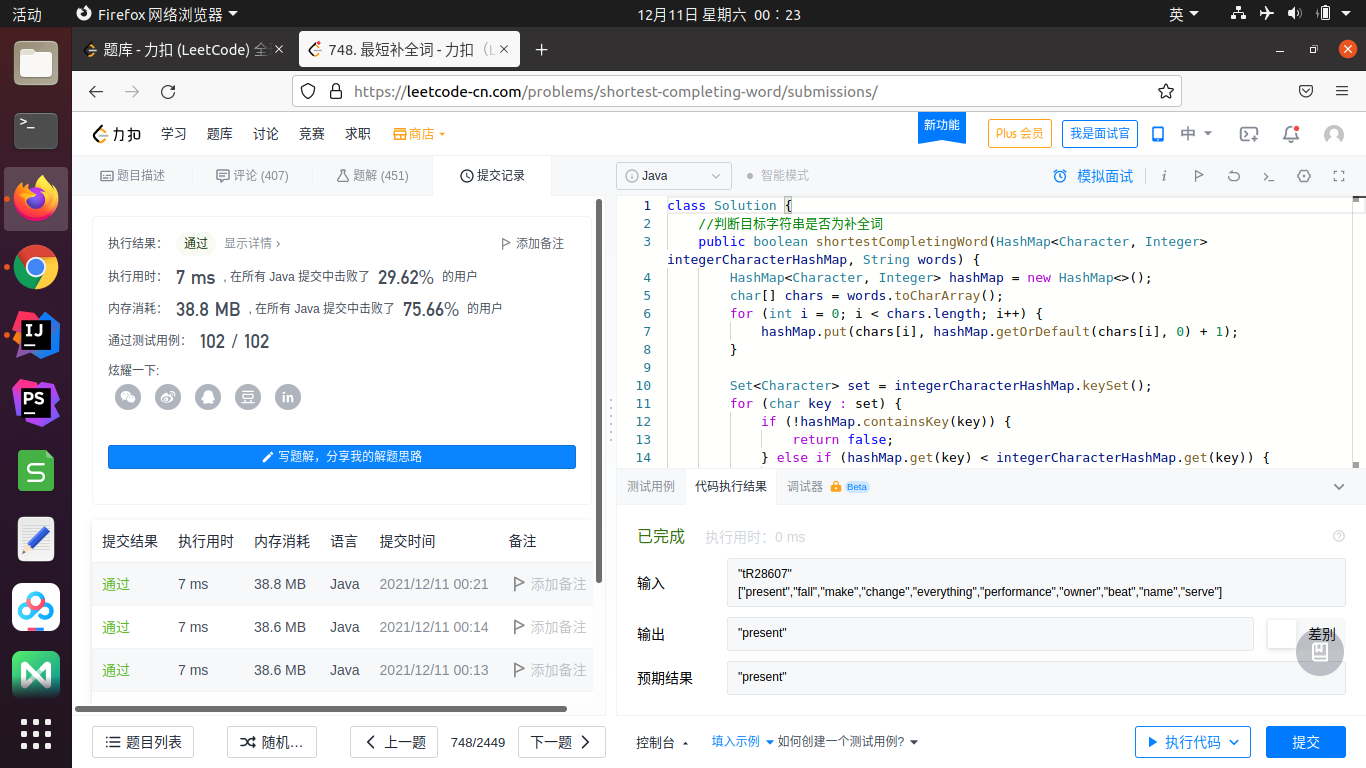Screen dimensions: 1366x768
Task: Go to 下一题 next problem
Action: pos(563,742)
